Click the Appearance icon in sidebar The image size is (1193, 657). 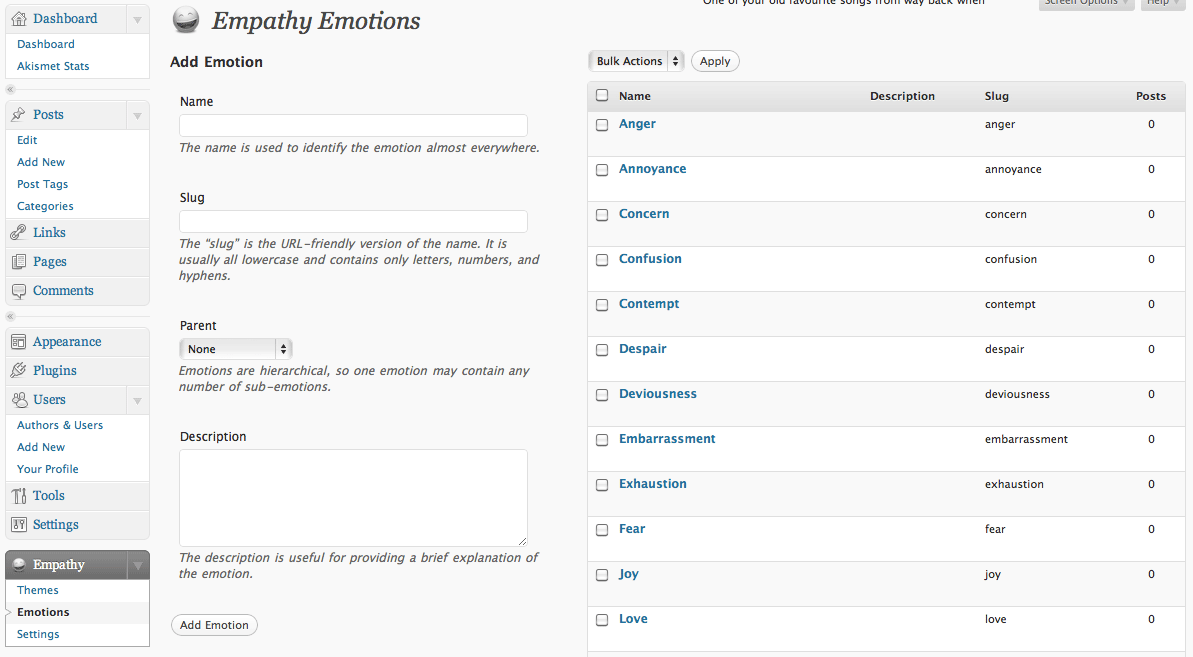(19, 342)
